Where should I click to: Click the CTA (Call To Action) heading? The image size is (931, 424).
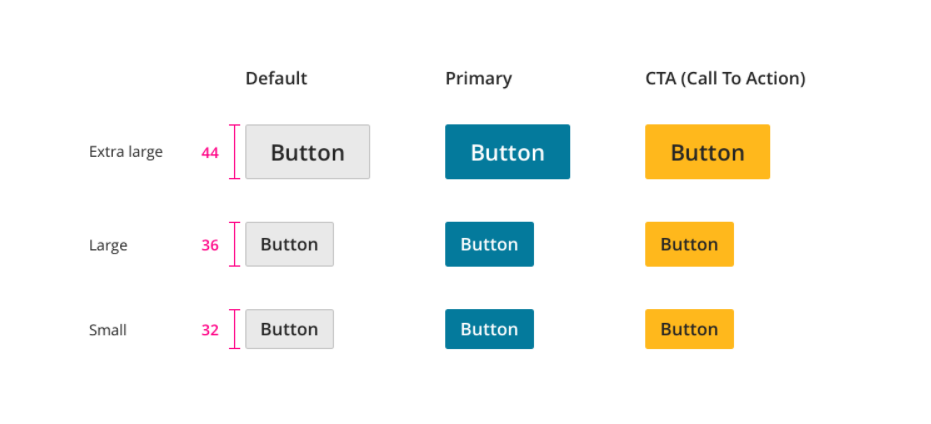coord(725,78)
